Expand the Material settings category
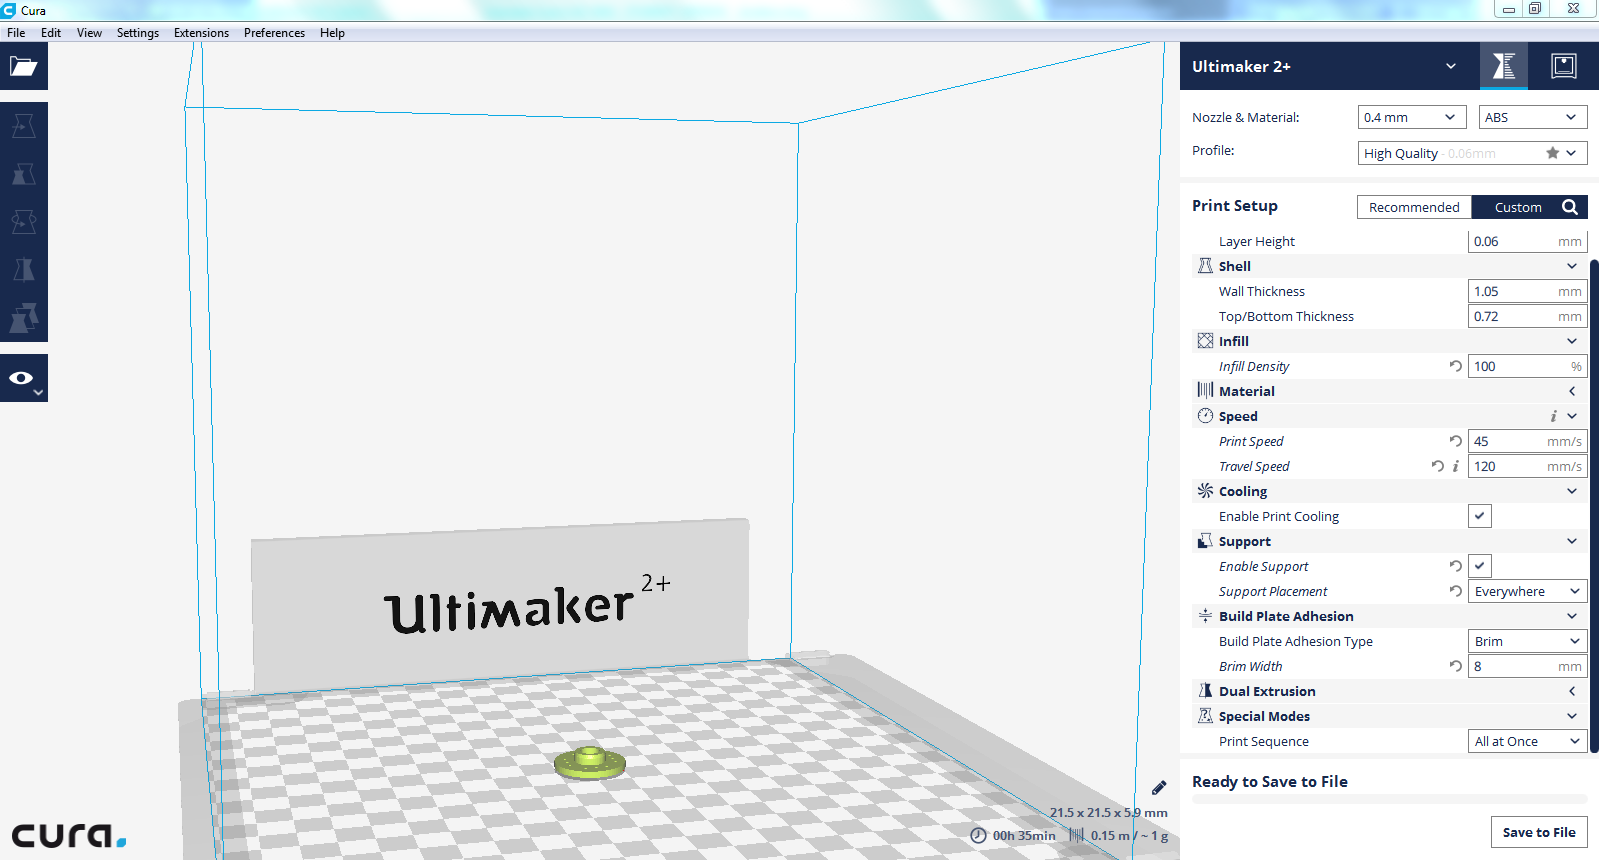 pos(1572,391)
